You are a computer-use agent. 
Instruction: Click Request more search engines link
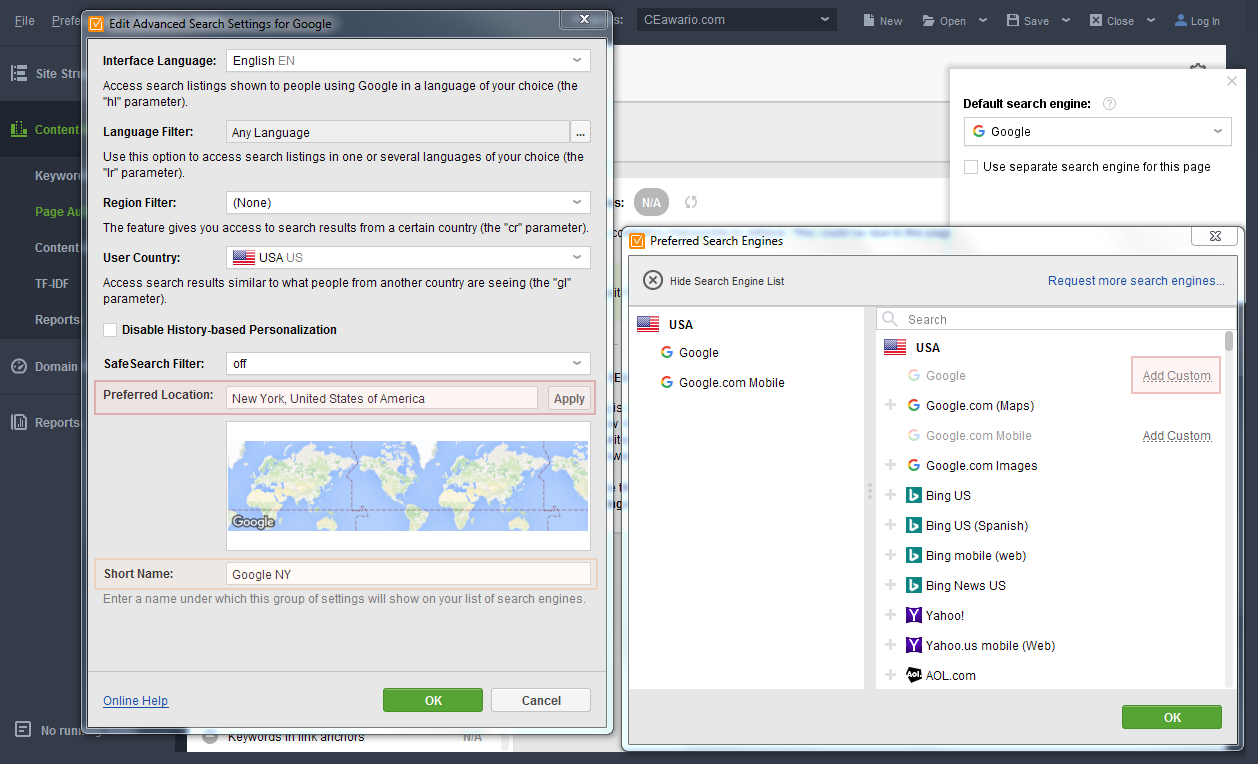coord(1136,281)
